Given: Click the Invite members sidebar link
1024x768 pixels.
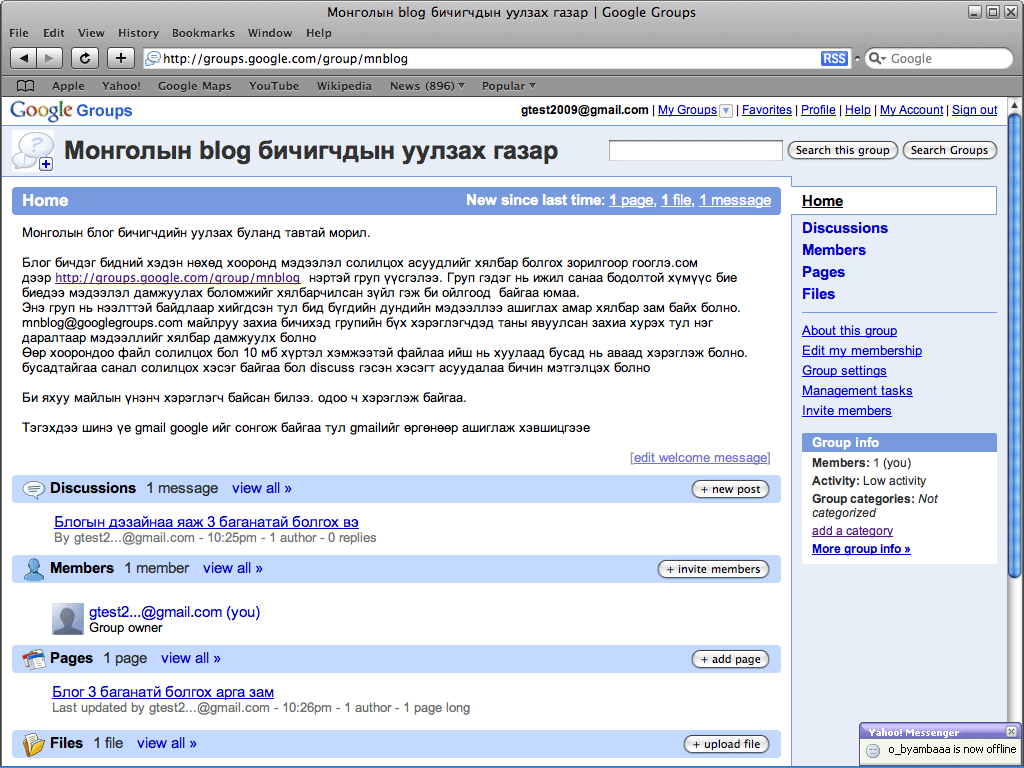Looking at the screenshot, I should click(x=846, y=411).
